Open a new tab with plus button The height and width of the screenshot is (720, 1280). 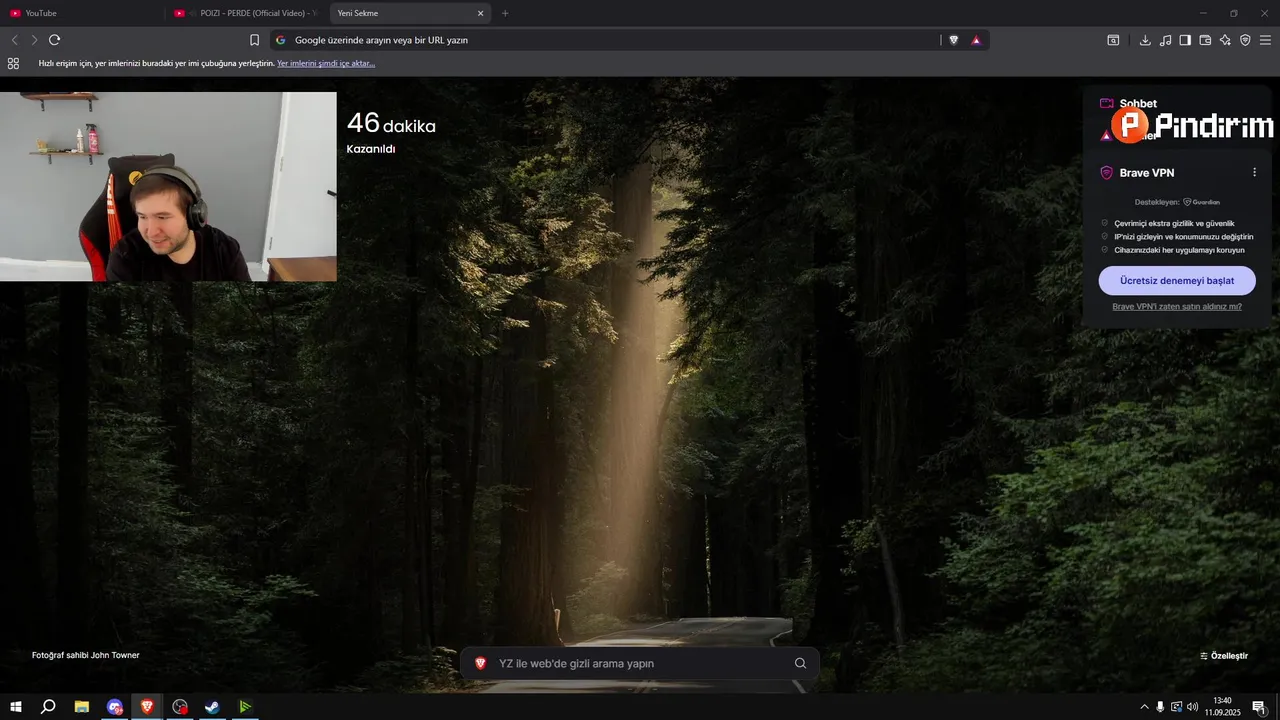505,13
